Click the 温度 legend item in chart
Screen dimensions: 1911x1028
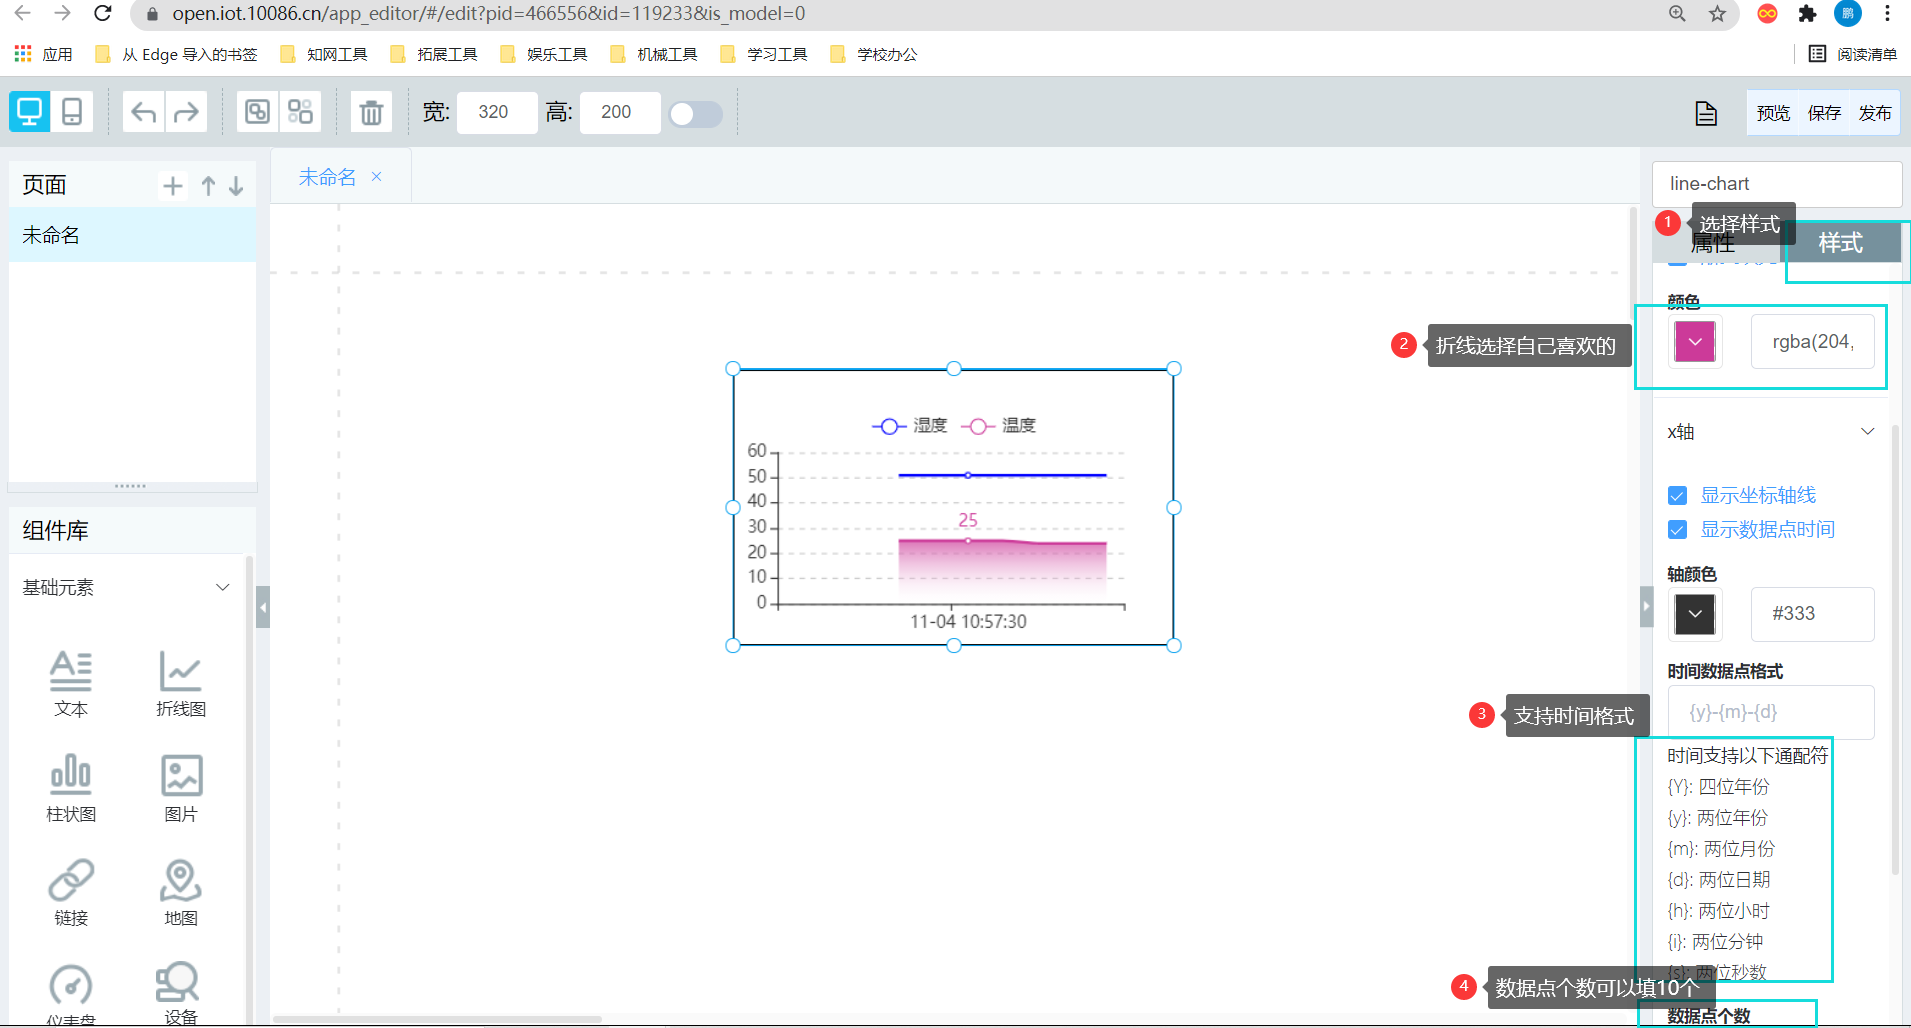[999, 426]
